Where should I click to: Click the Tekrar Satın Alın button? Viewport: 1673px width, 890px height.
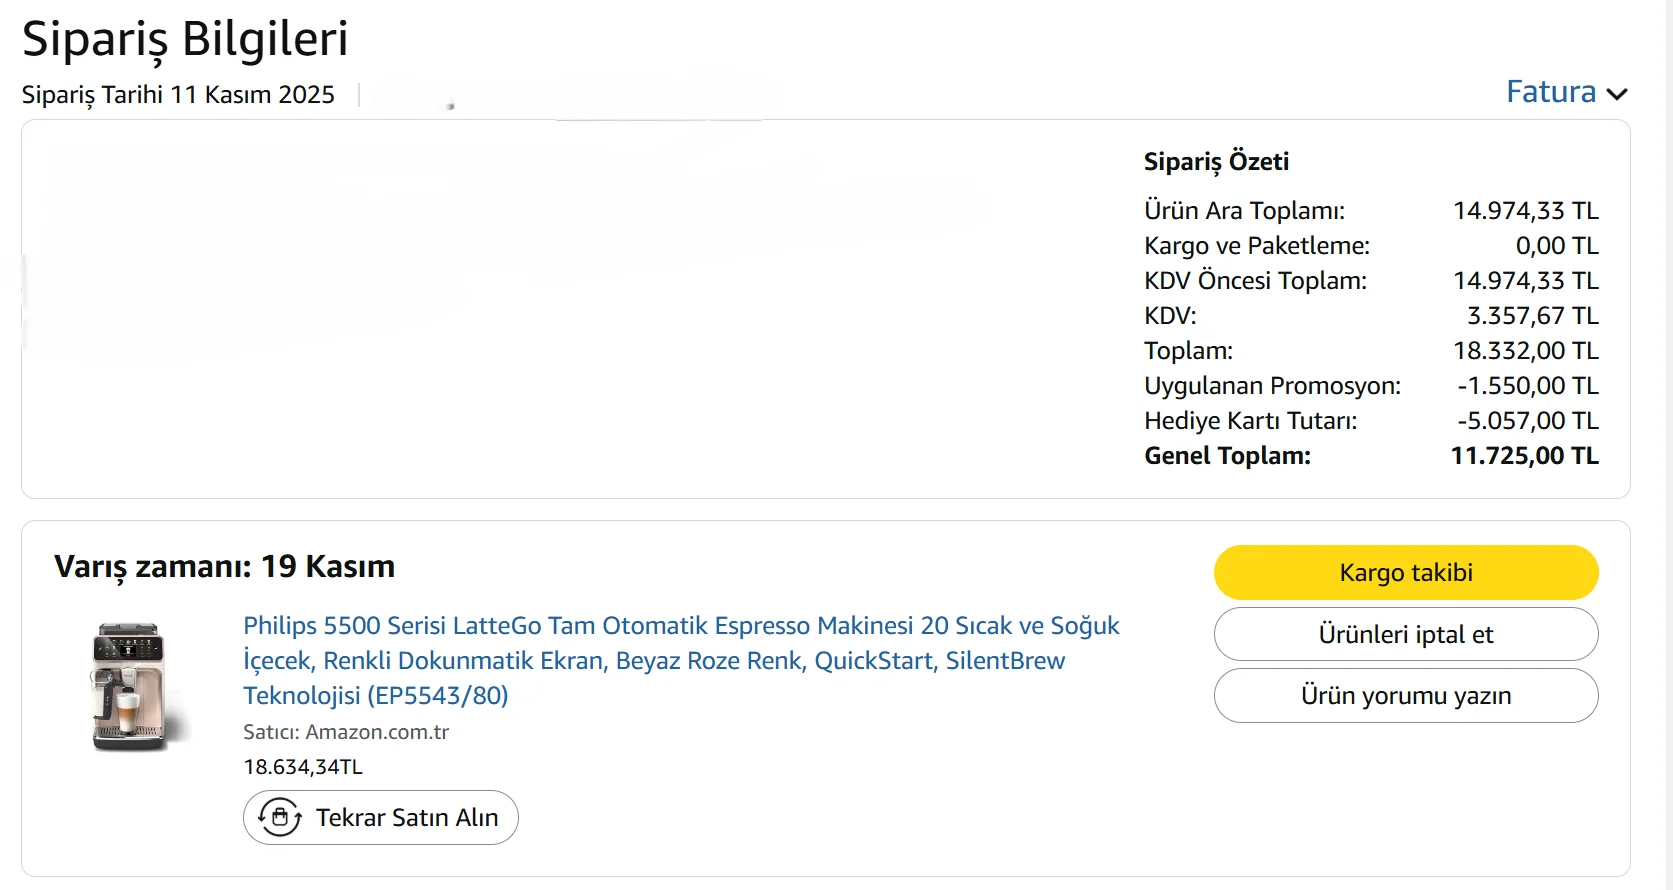tap(380, 817)
